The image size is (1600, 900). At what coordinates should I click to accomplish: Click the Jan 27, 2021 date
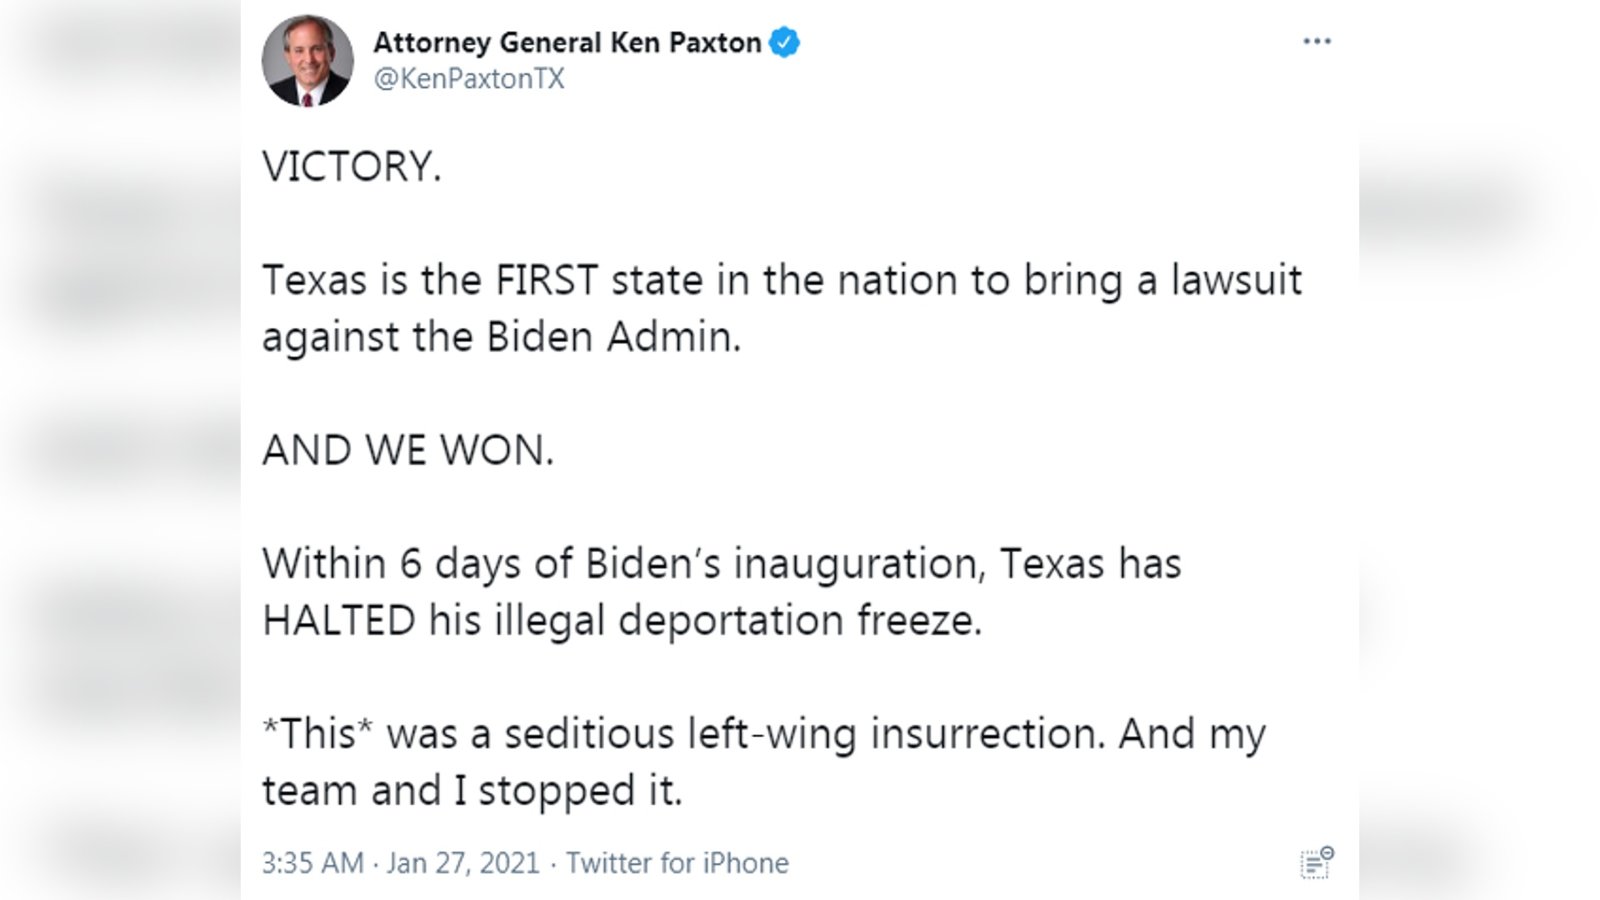pos(463,863)
